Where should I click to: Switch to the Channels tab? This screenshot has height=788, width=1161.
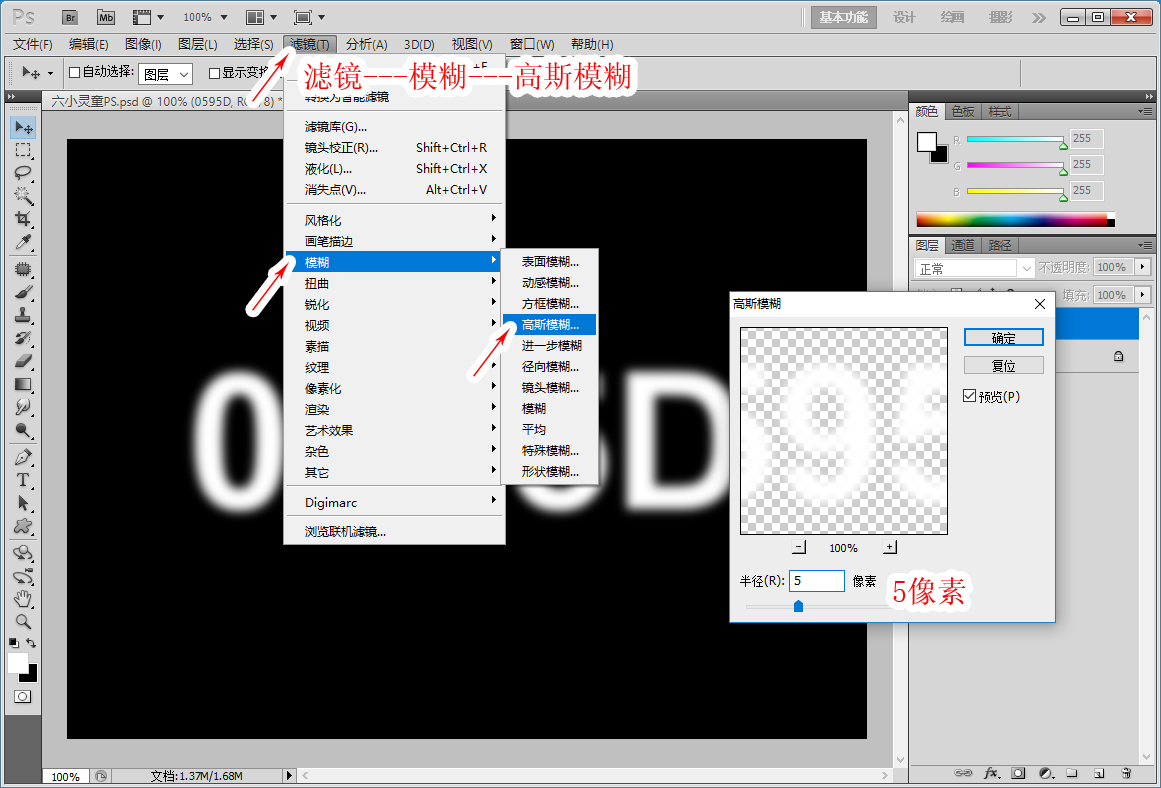coord(963,245)
